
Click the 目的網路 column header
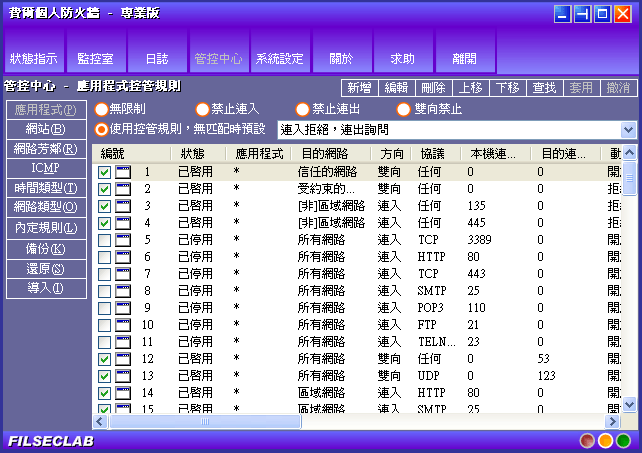click(325, 154)
